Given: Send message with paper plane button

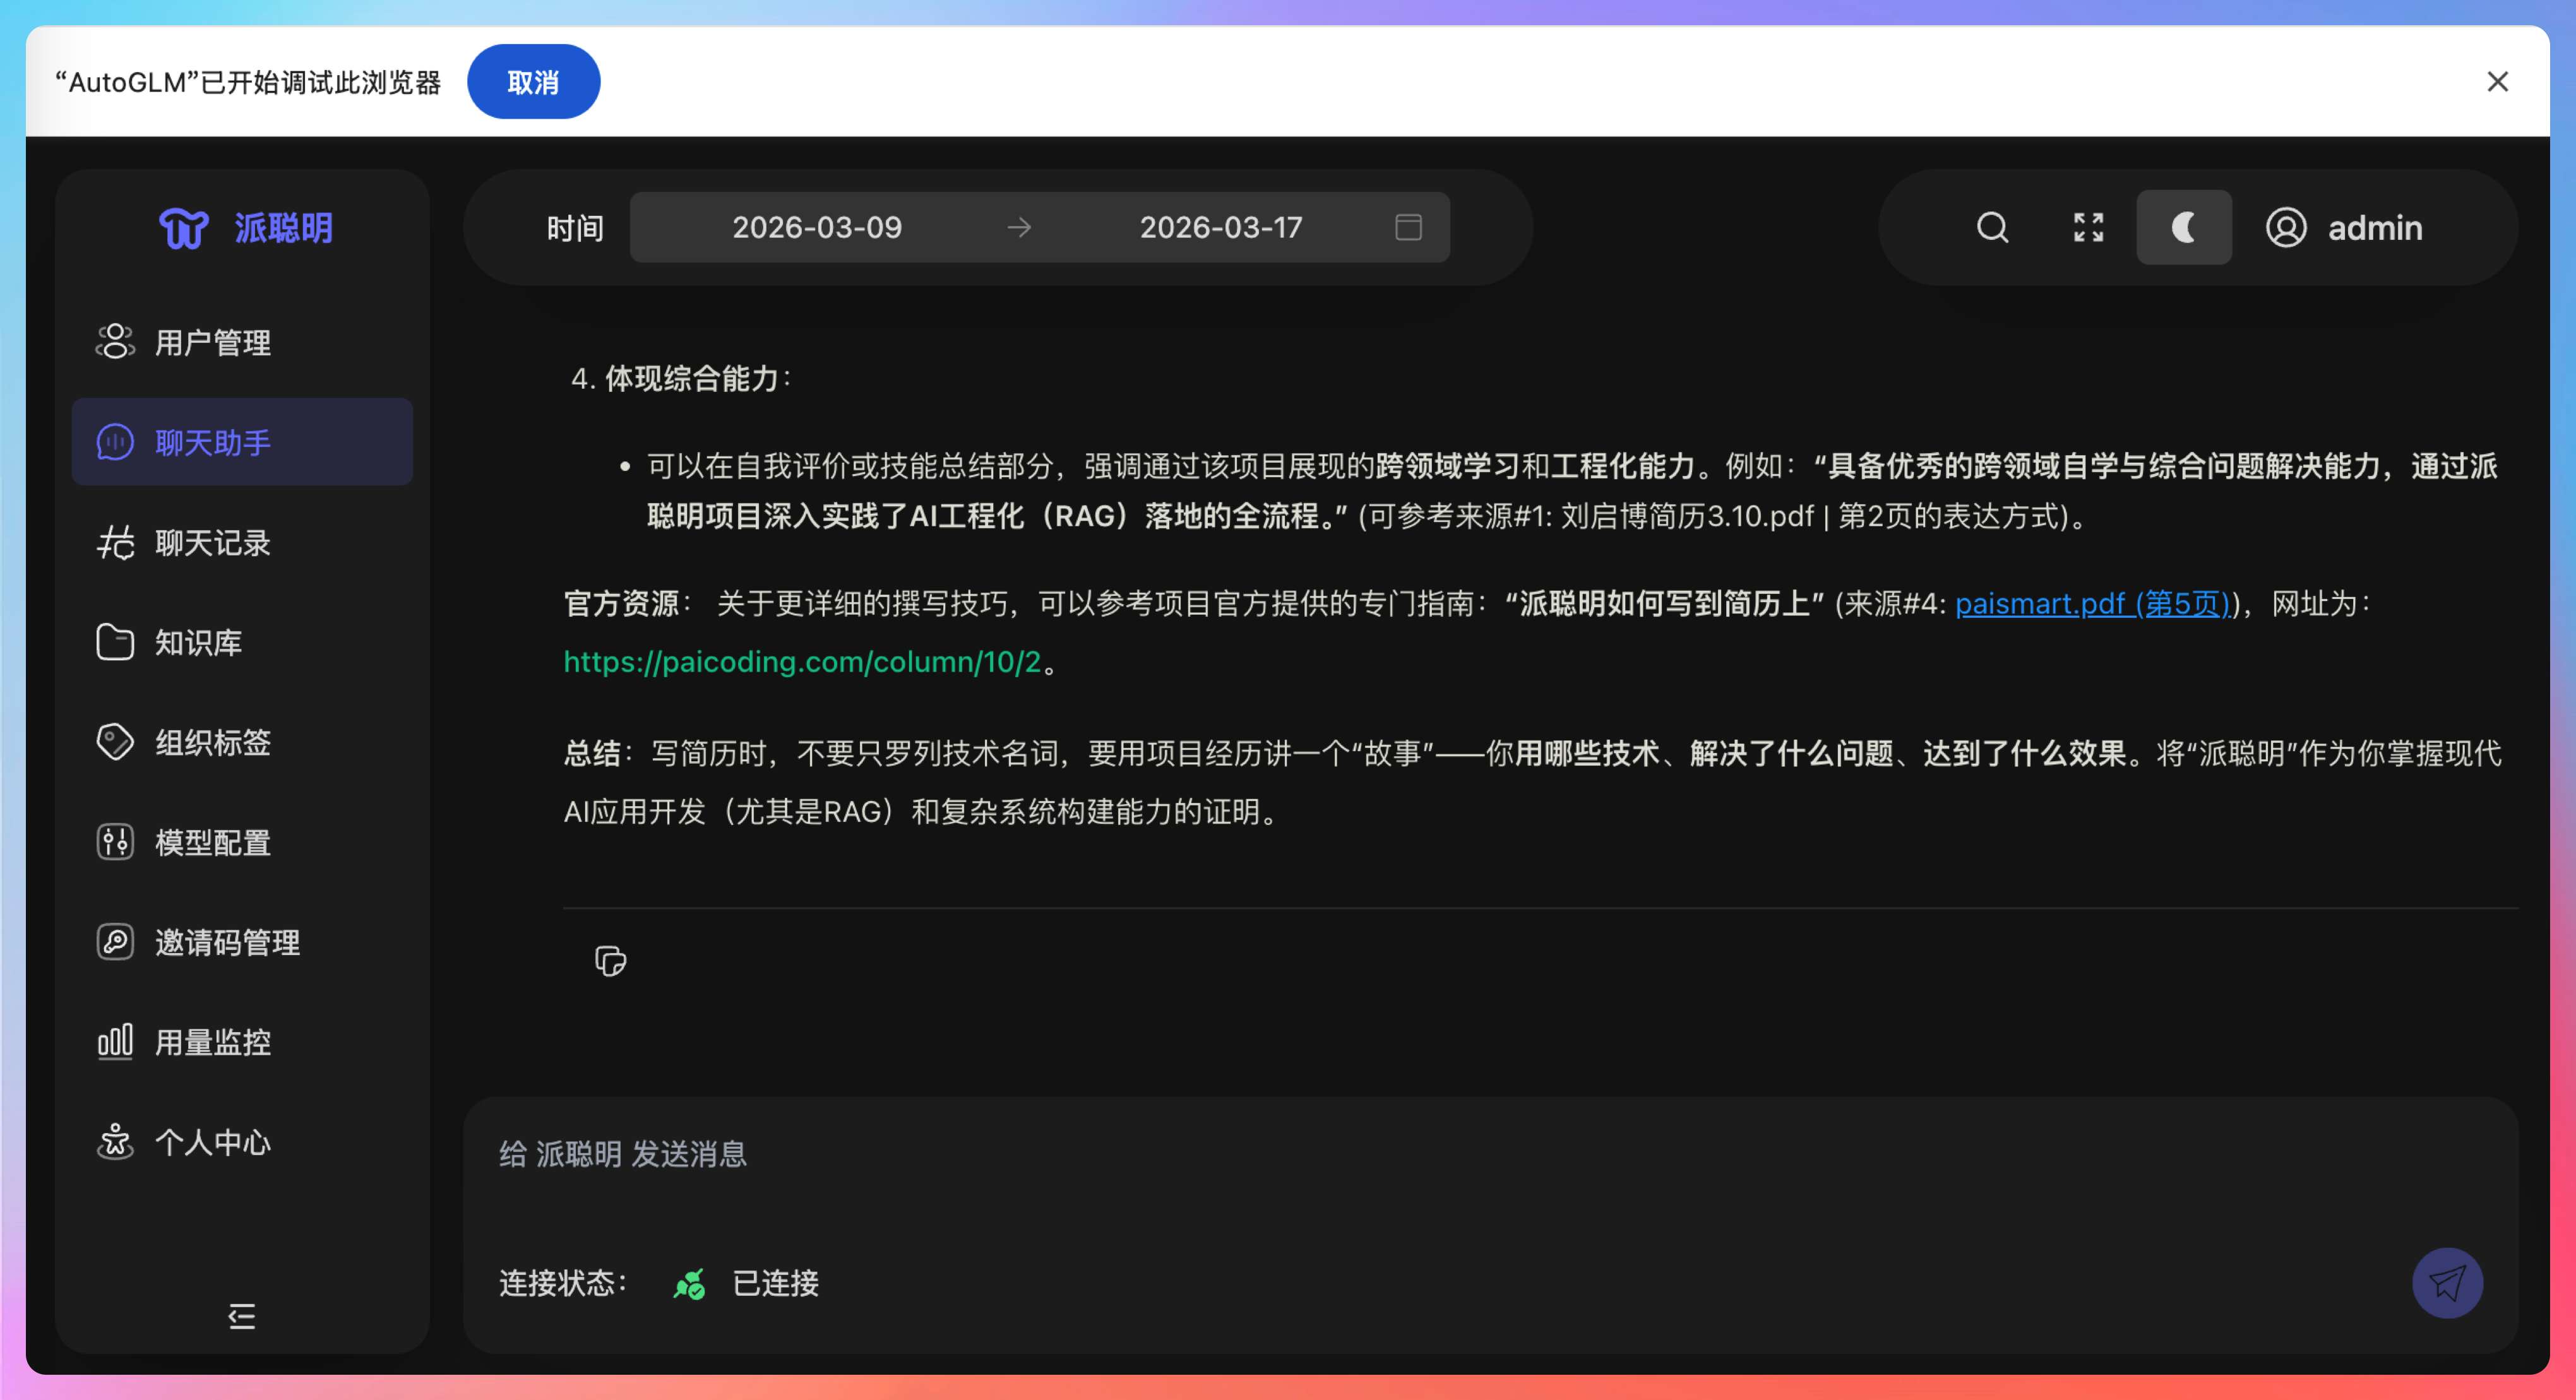Looking at the screenshot, I should 2446,1283.
